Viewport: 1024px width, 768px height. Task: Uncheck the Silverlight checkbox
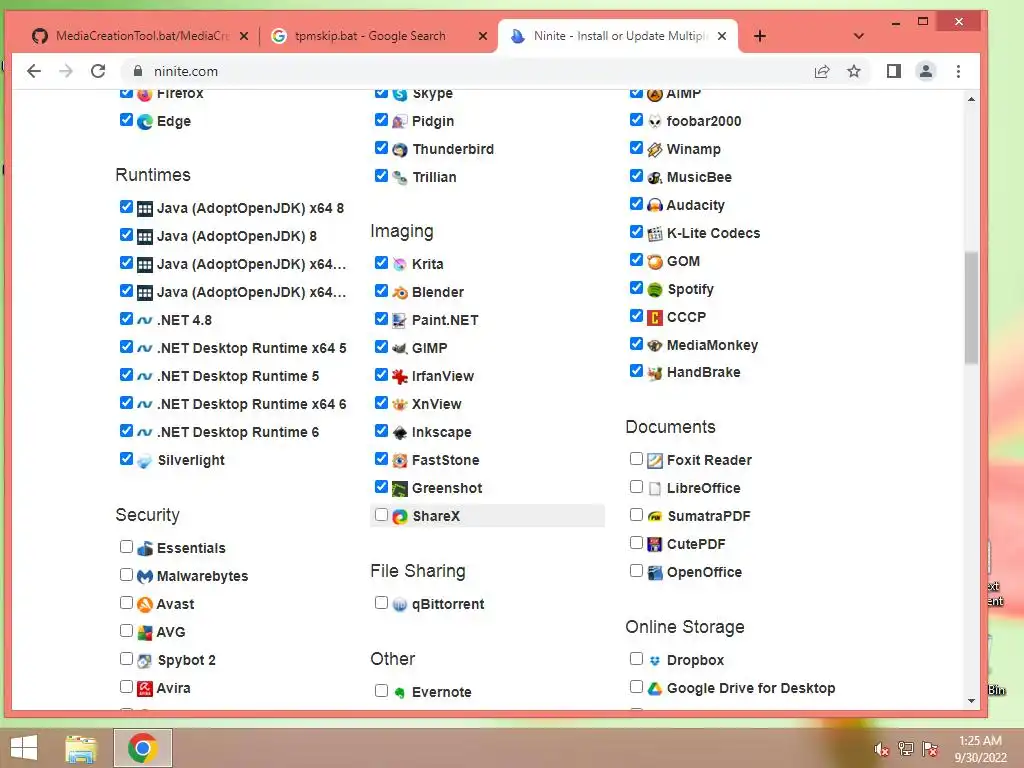click(127, 458)
